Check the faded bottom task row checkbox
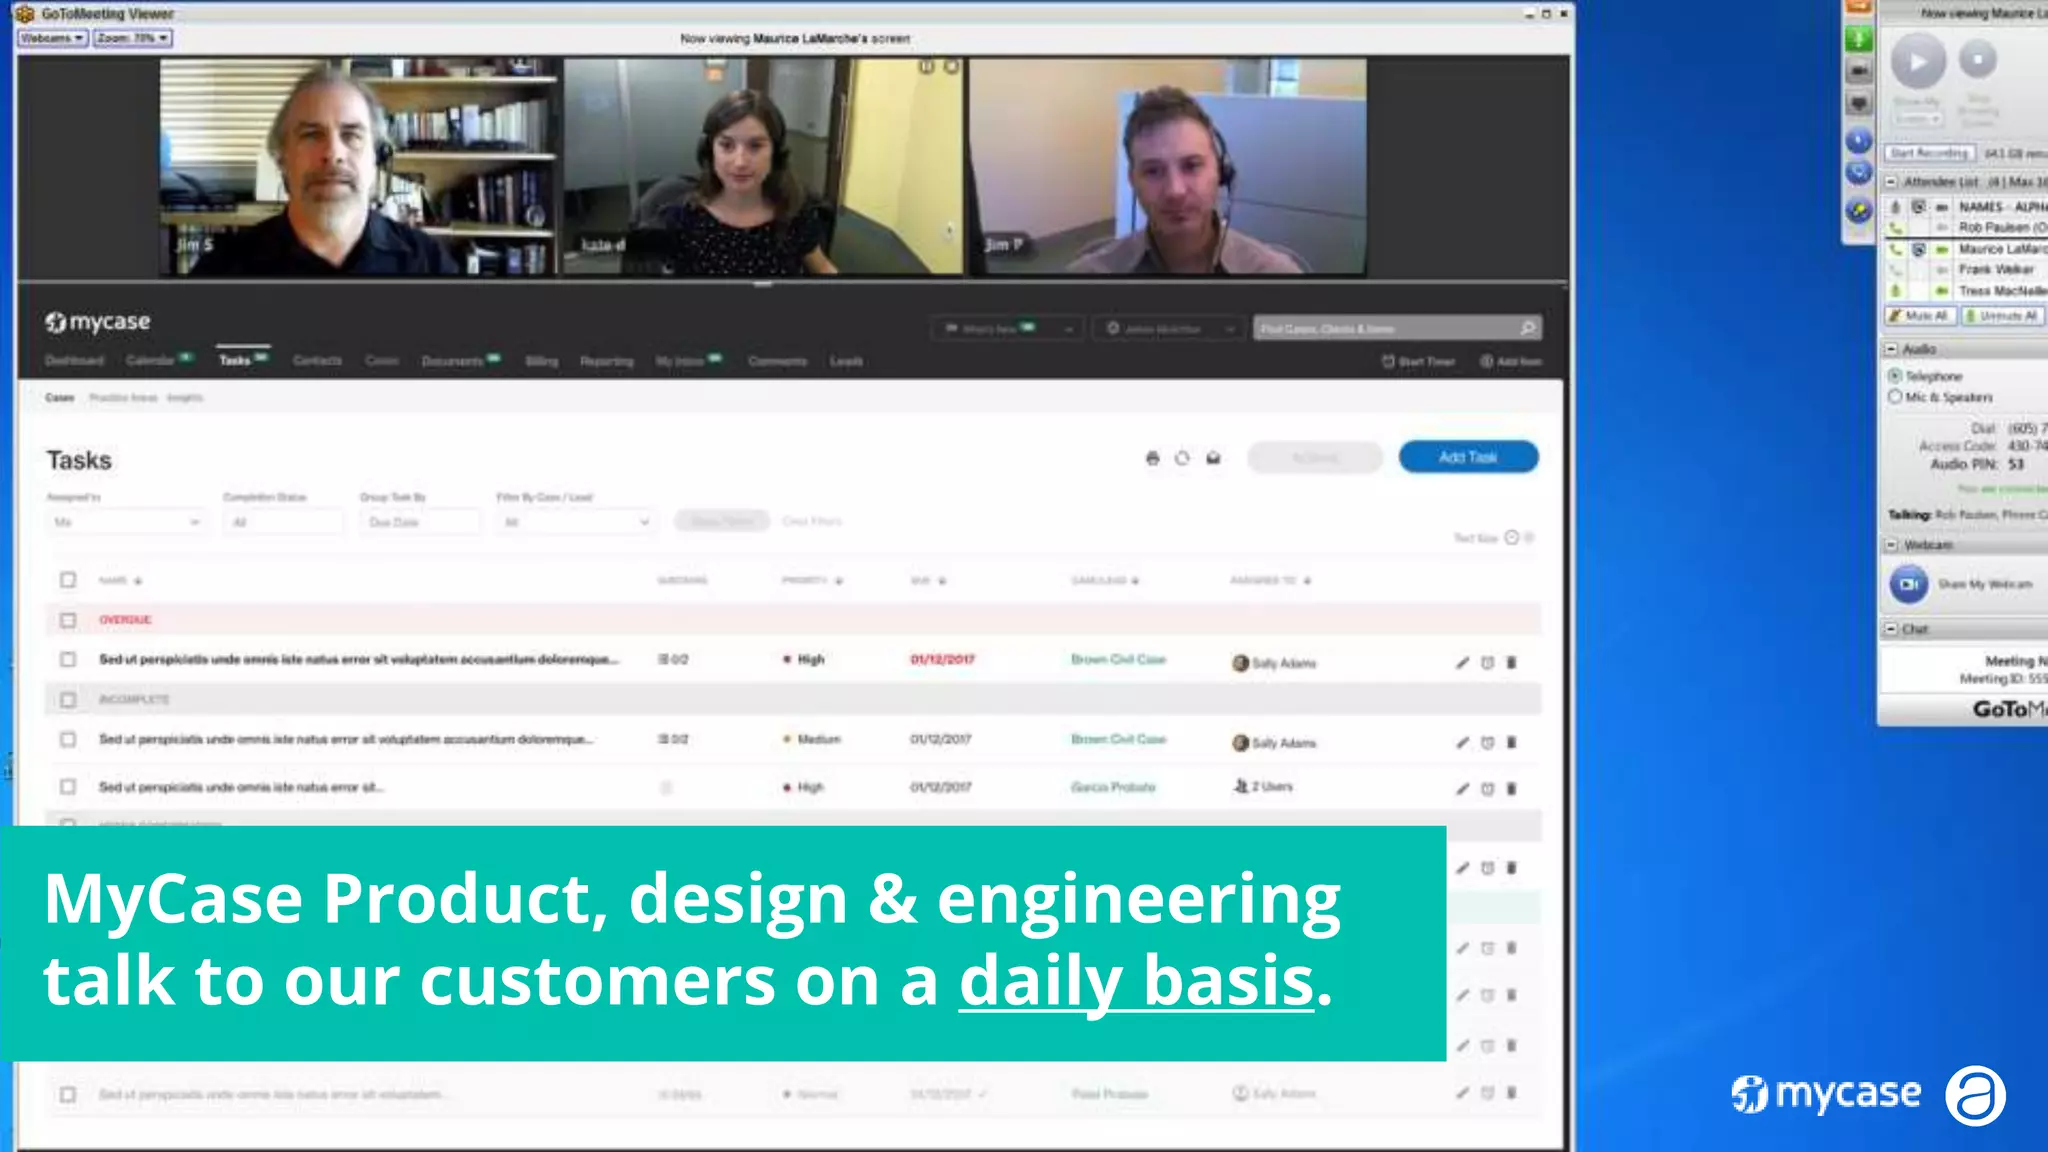This screenshot has height=1152, width=2048. tap(68, 1095)
